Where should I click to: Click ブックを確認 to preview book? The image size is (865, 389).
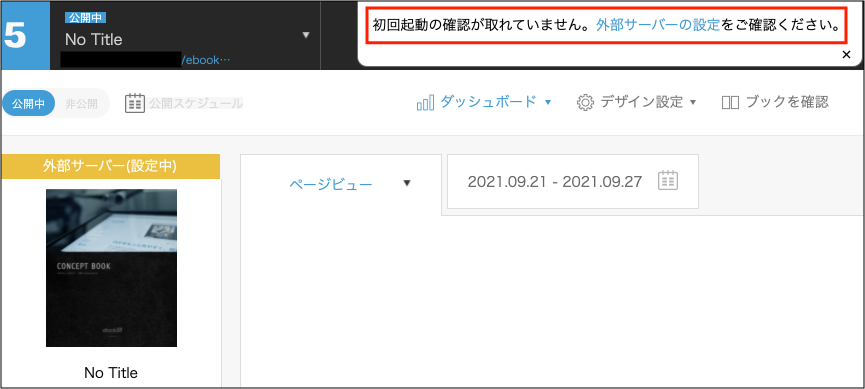click(x=787, y=102)
